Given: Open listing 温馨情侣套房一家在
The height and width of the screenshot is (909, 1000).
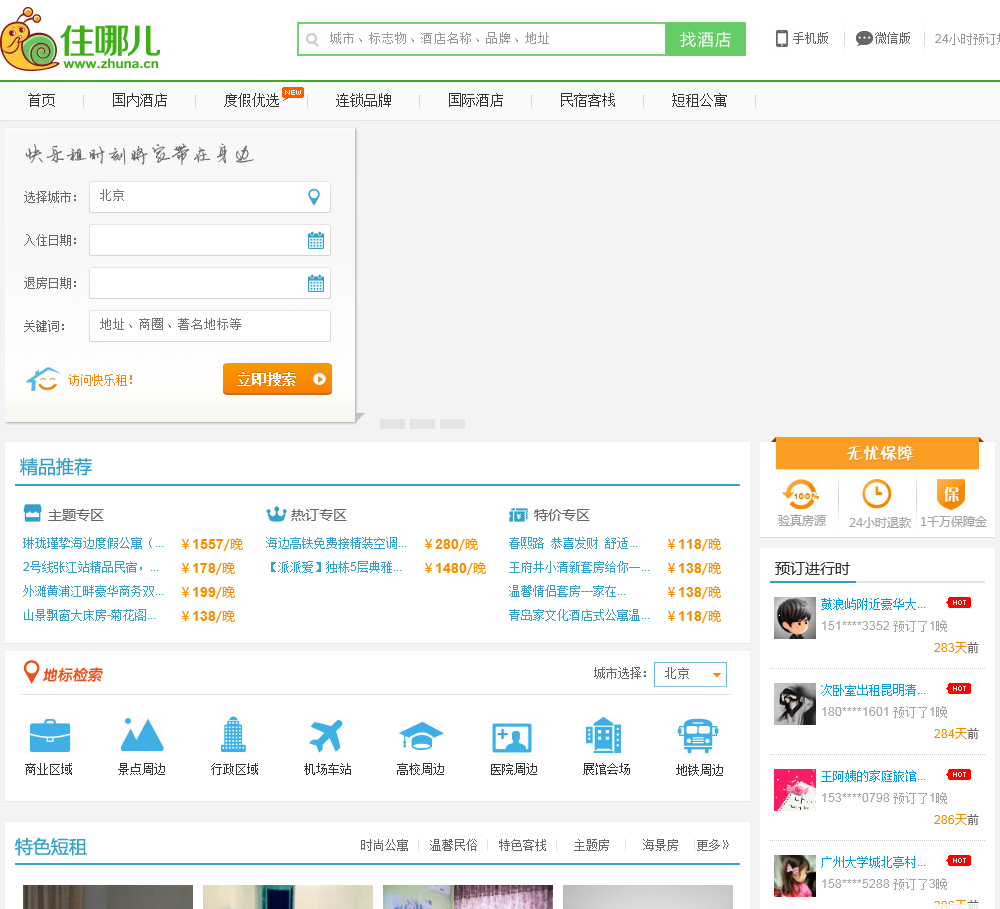Looking at the screenshot, I should [x=567, y=591].
